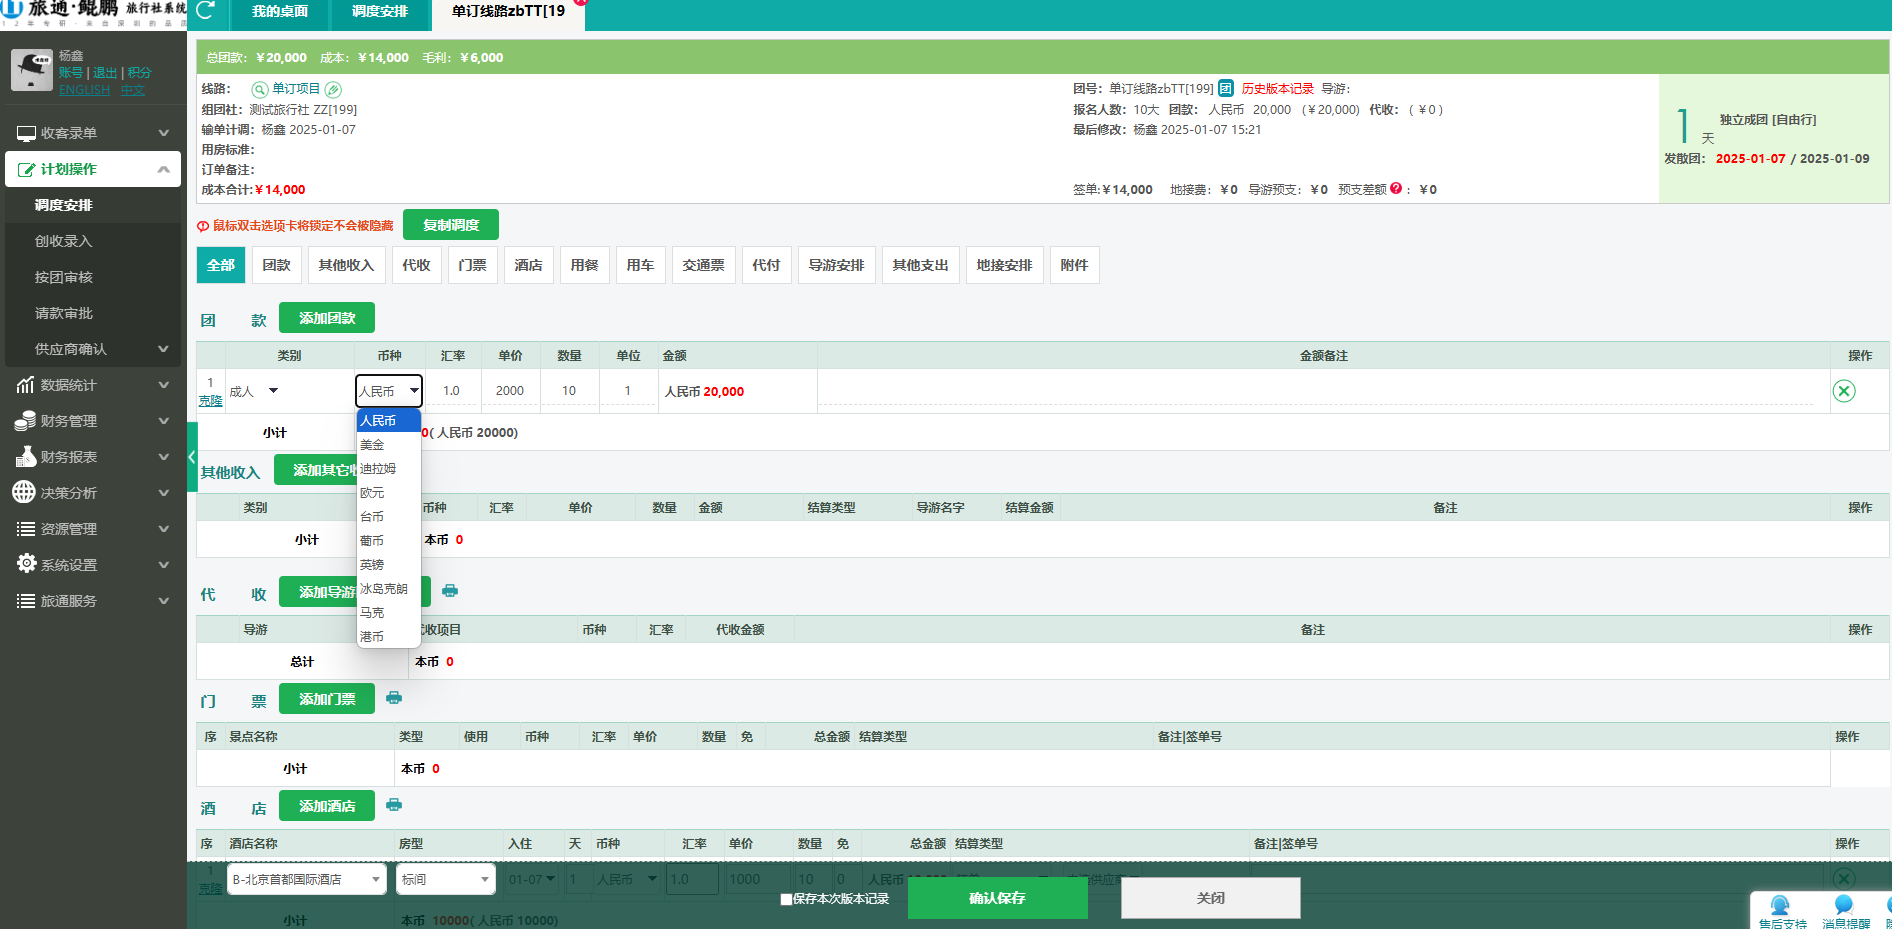Select 英镑 in the currency list
The height and width of the screenshot is (929, 1892).
pyautogui.click(x=389, y=565)
